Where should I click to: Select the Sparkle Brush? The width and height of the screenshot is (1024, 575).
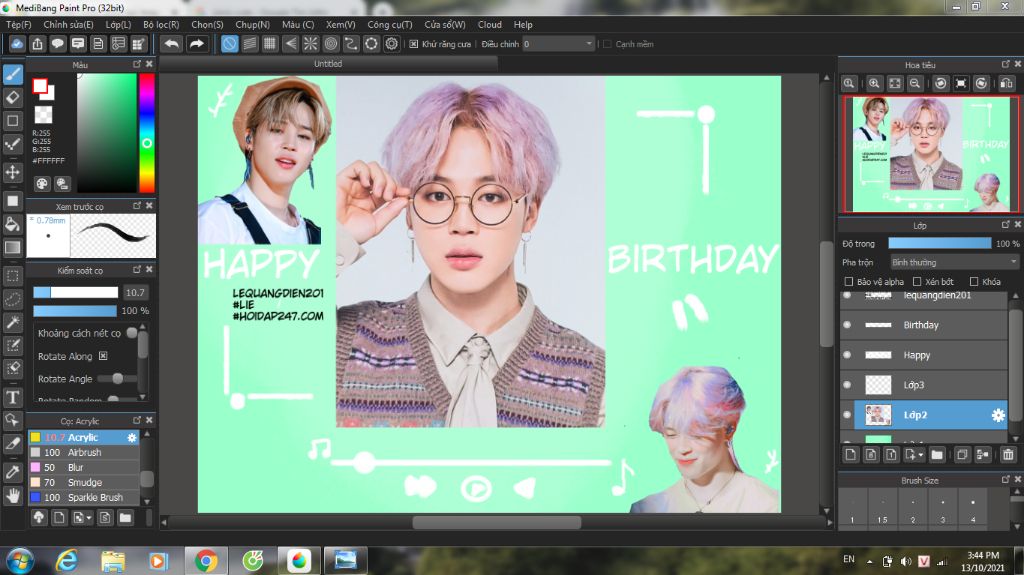(84, 497)
